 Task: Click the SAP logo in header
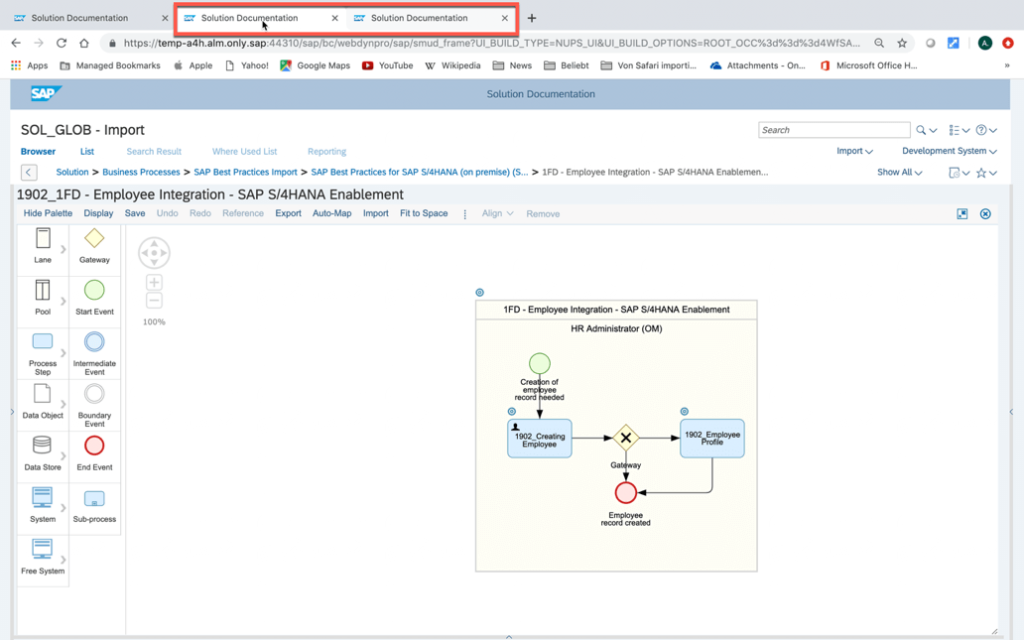pyautogui.click(x=45, y=93)
